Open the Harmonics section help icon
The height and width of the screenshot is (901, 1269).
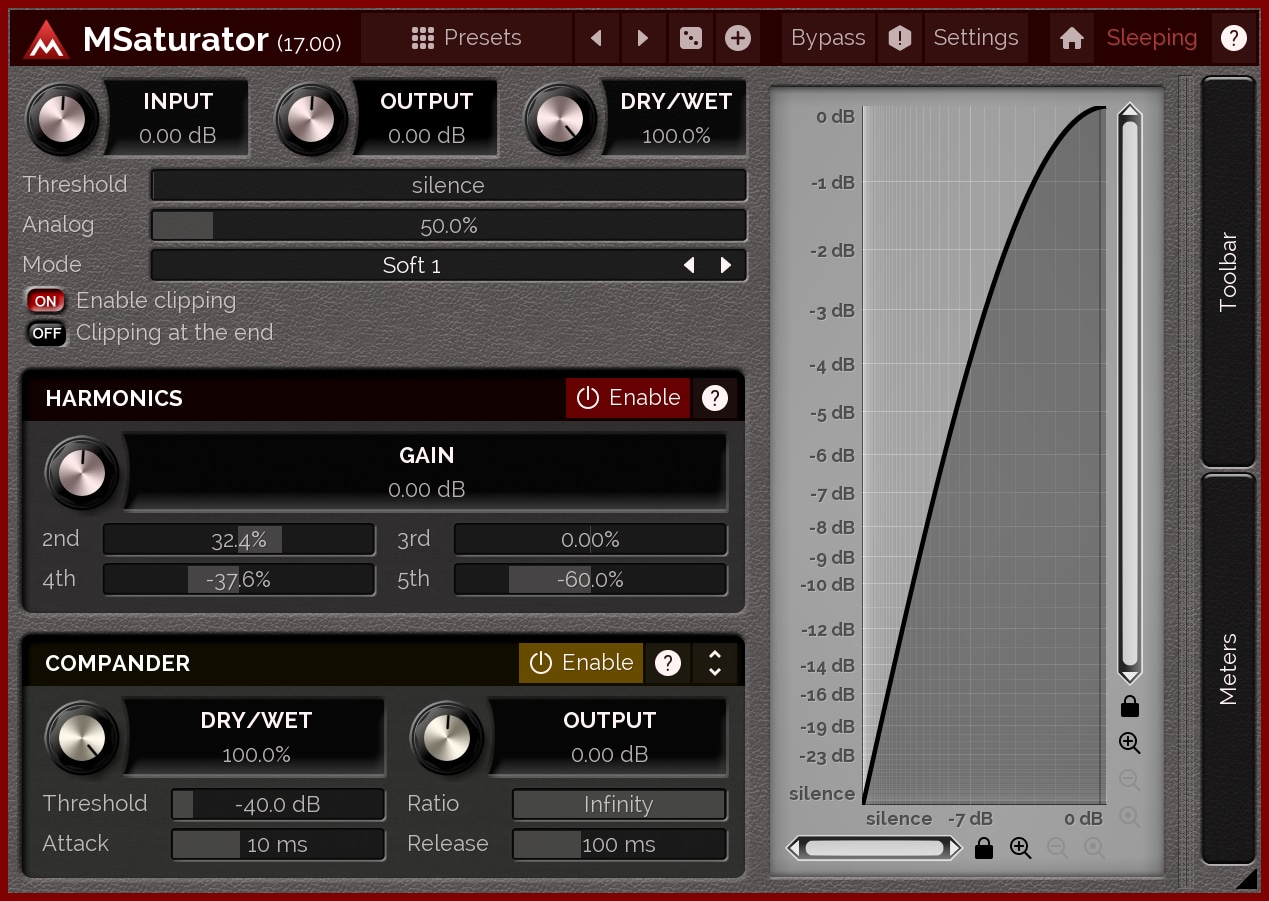714,398
